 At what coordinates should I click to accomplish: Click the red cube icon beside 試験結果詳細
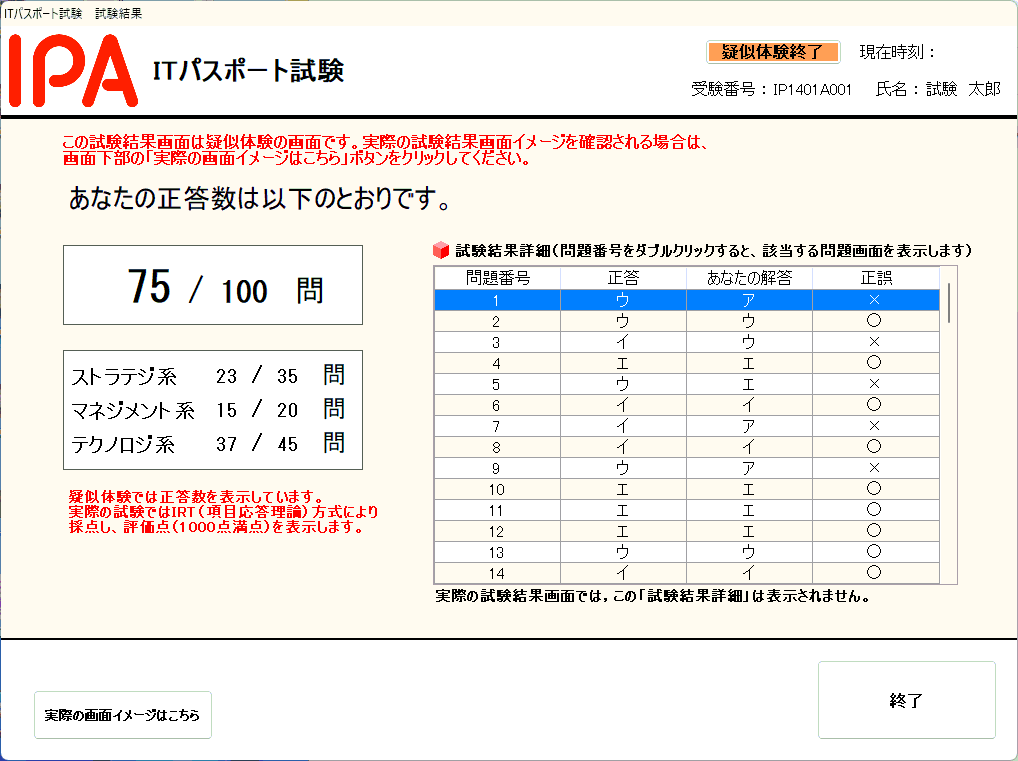point(441,250)
